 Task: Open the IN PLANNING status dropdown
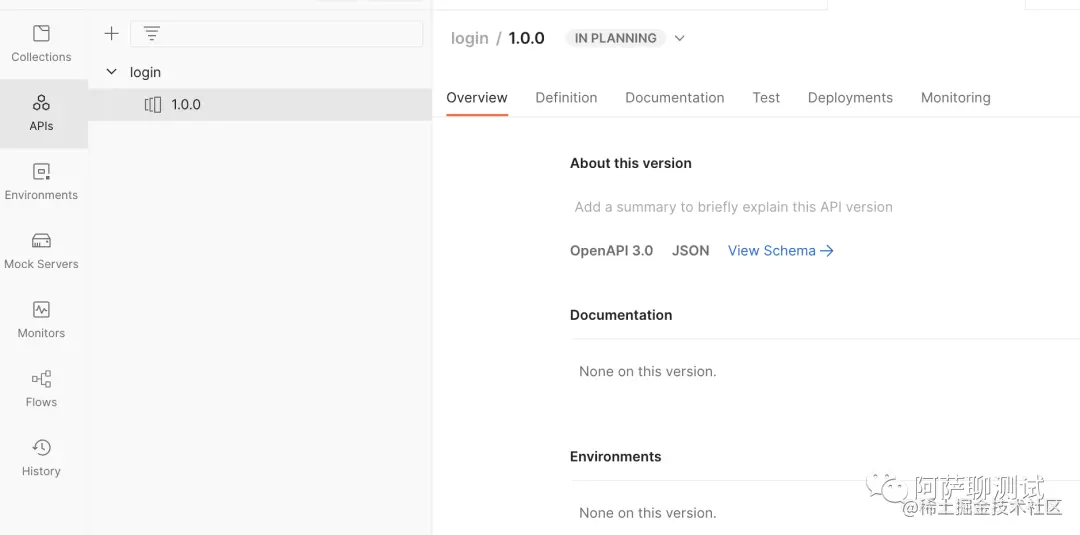click(680, 38)
